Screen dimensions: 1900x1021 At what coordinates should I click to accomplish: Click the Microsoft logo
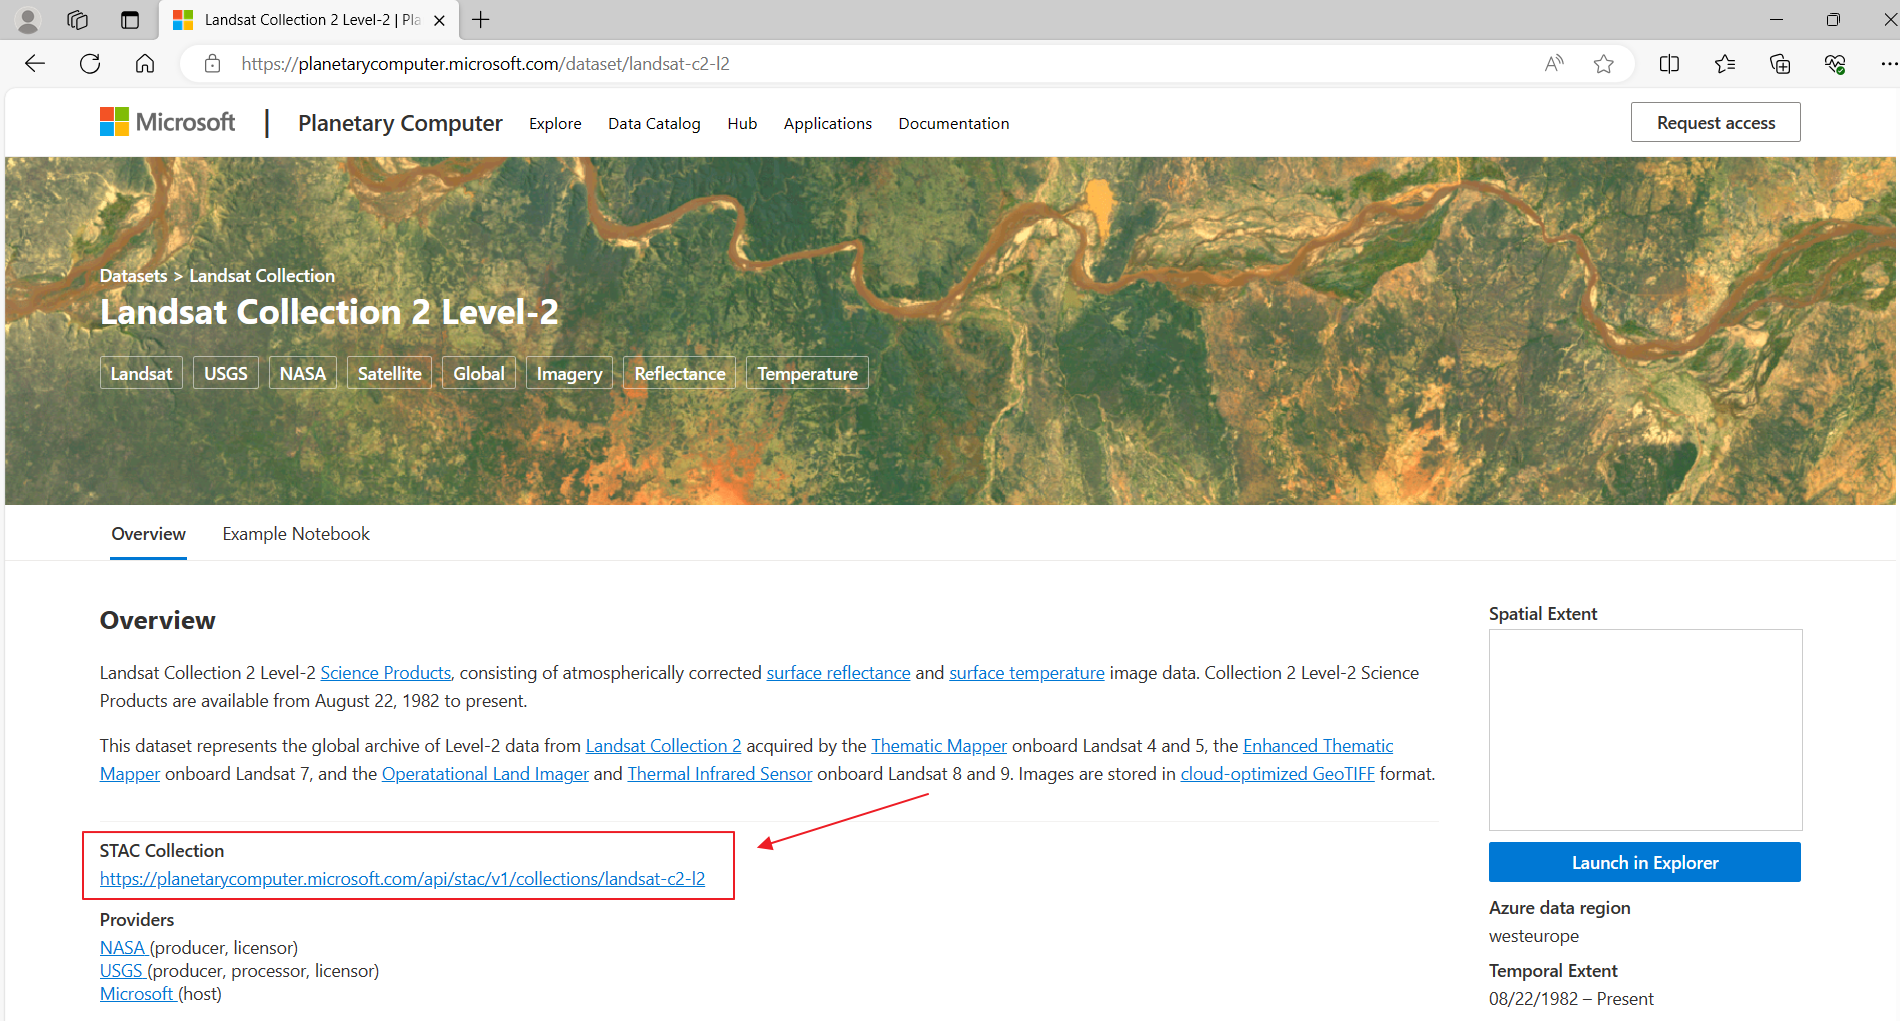(x=167, y=122)
